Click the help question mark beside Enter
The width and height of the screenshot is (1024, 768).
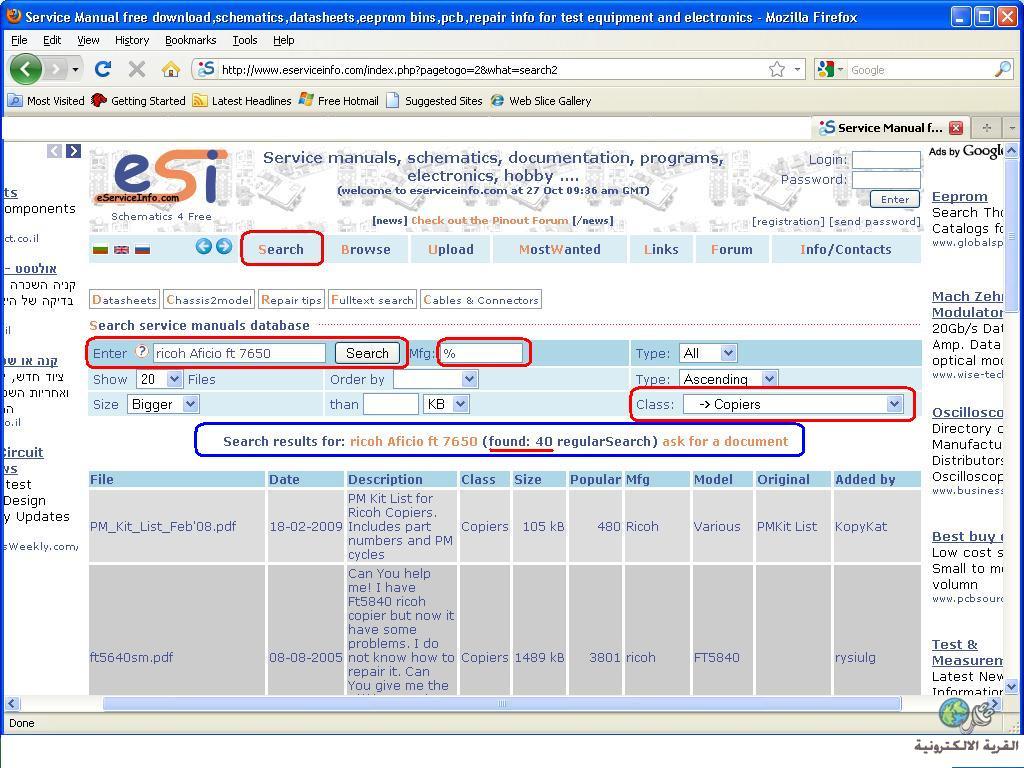click(x=142, y=351)
